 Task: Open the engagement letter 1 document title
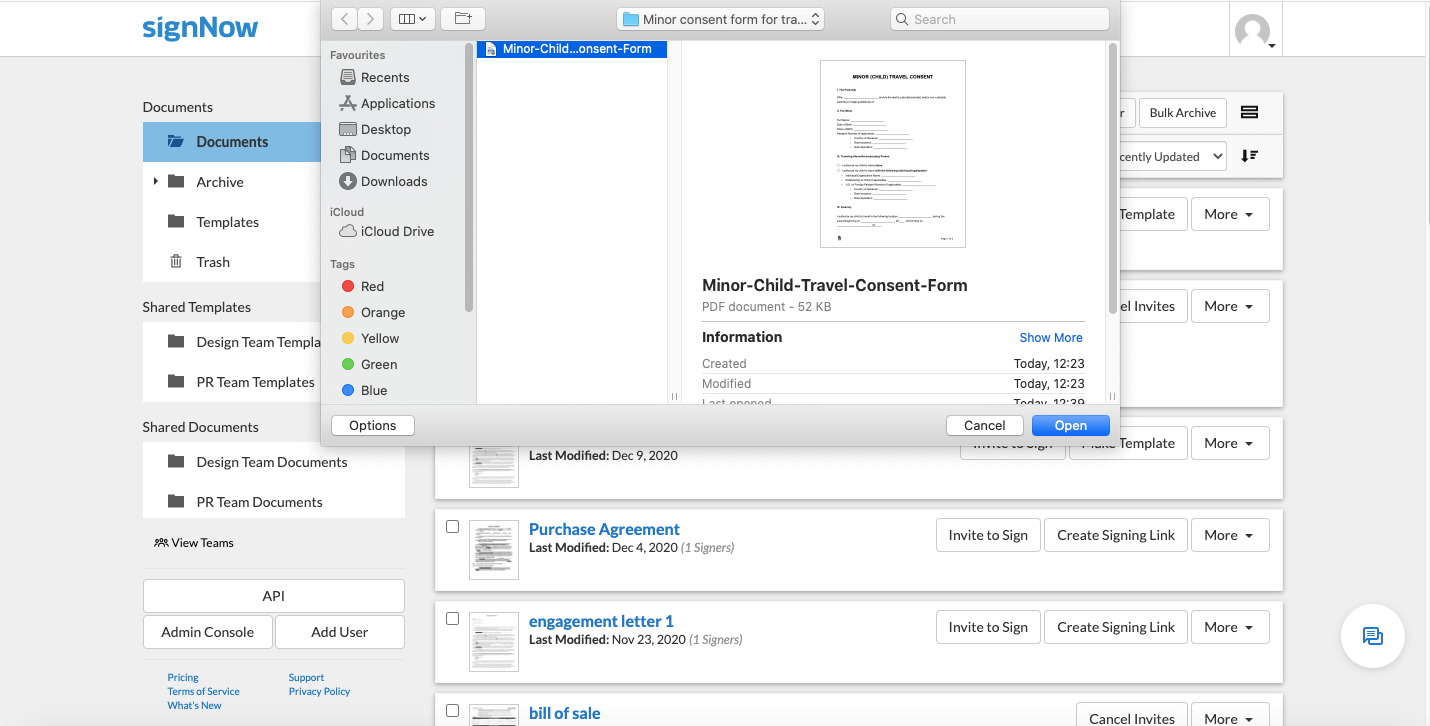point(601,621)
